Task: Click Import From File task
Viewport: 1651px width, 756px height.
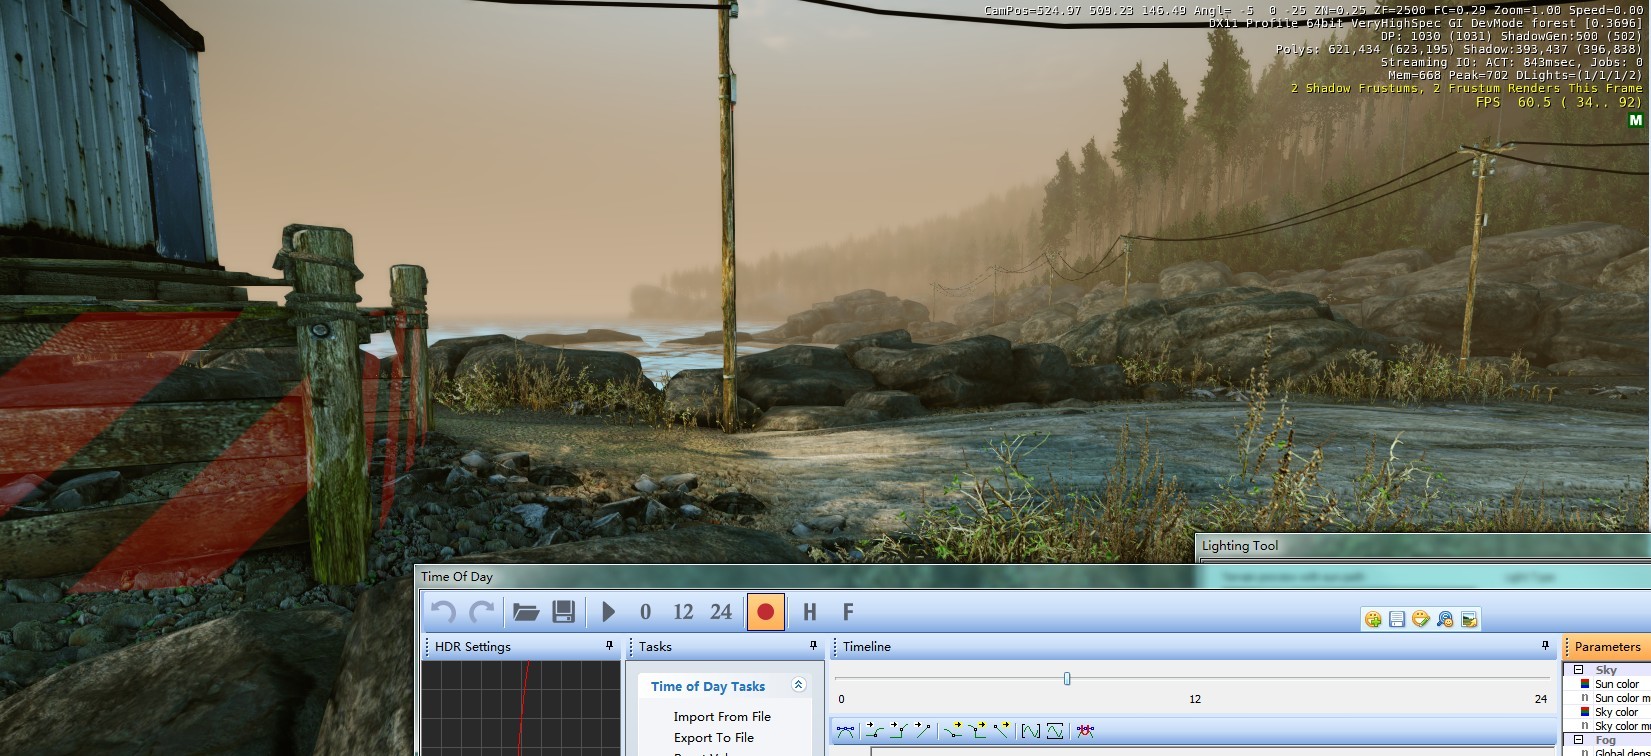Action: 722,716
